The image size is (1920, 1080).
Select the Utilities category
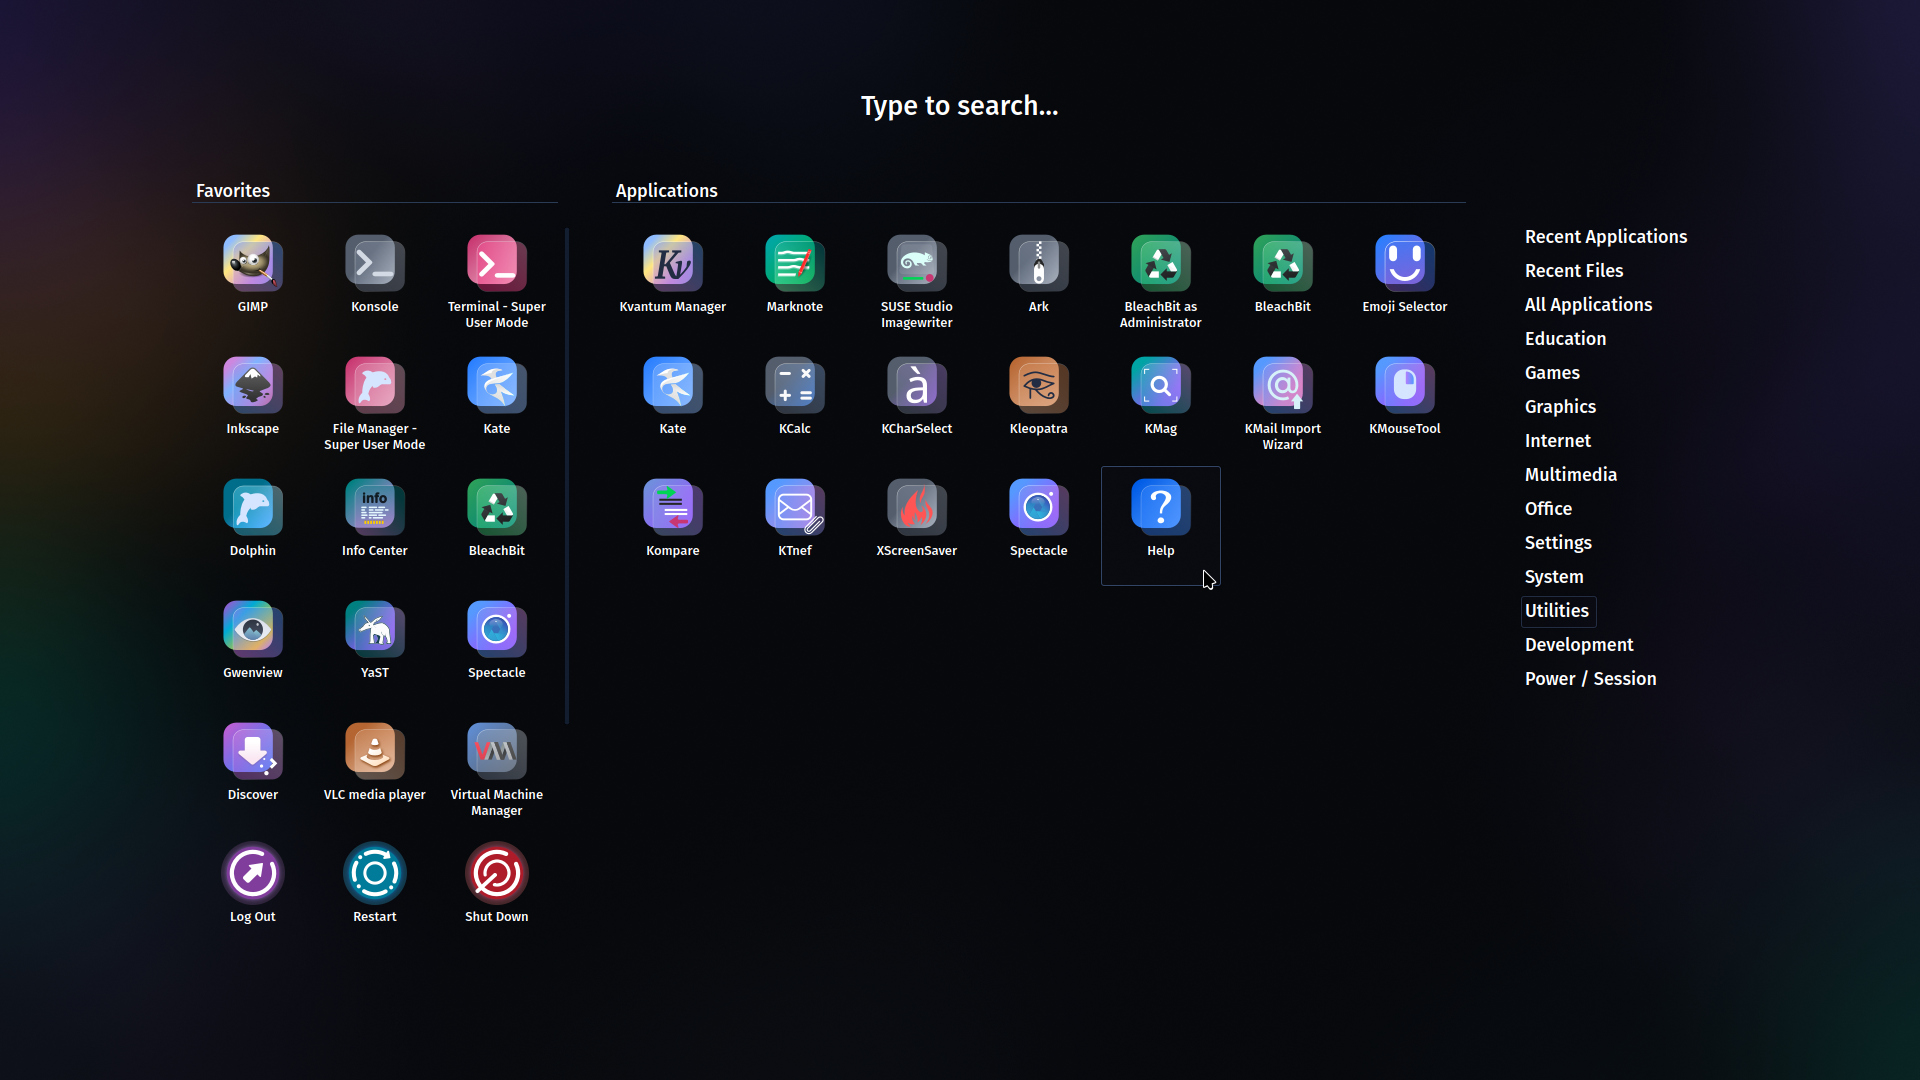1557,611
